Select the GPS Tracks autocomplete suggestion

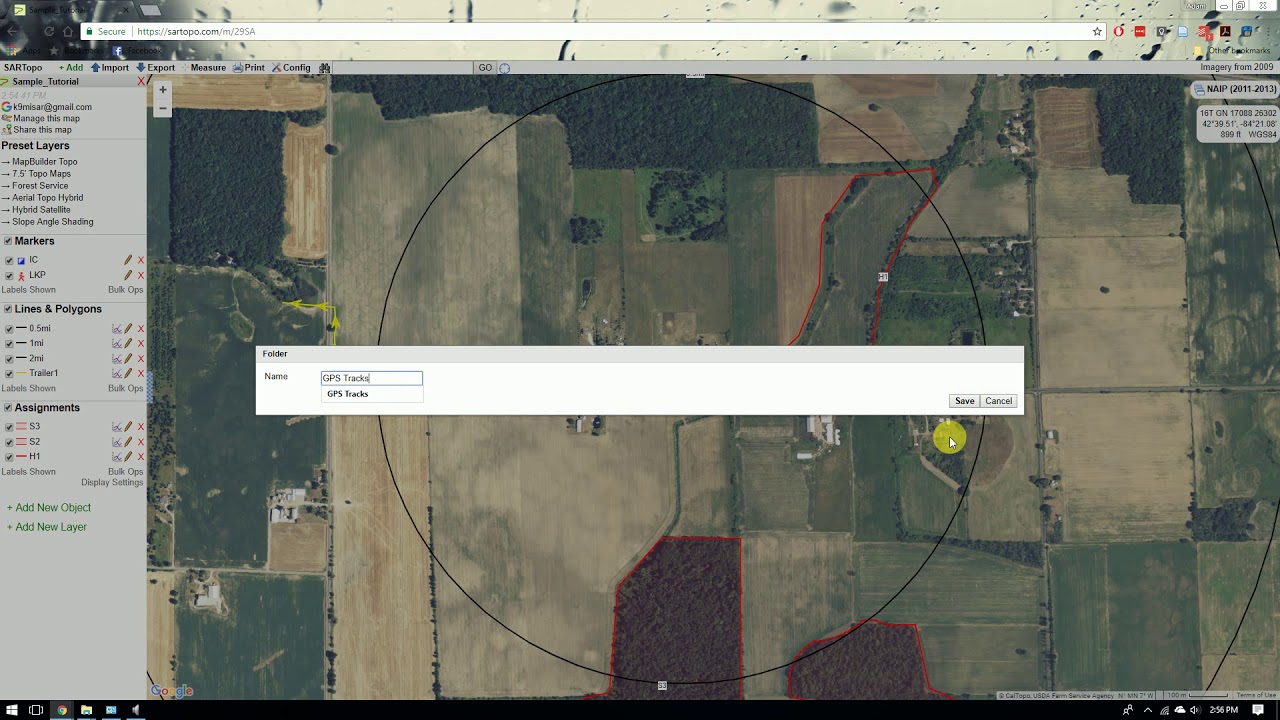click(x=348, y=394)
